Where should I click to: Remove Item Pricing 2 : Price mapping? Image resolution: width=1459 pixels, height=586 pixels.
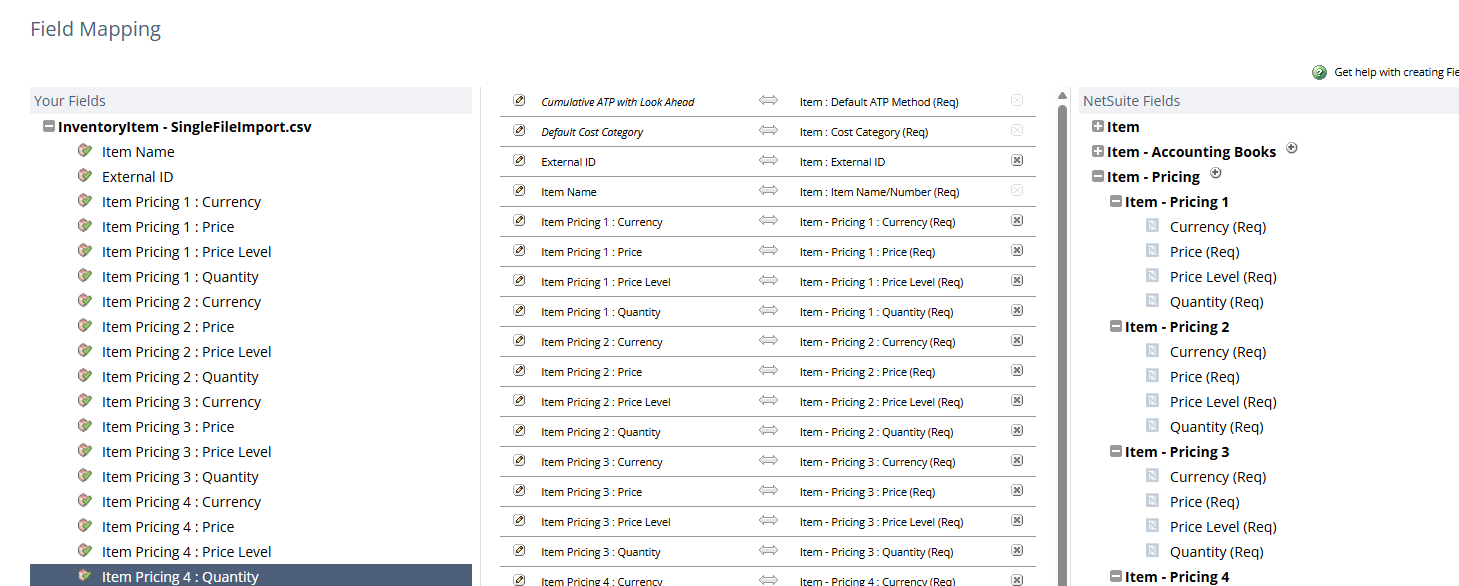(1017, 370)
